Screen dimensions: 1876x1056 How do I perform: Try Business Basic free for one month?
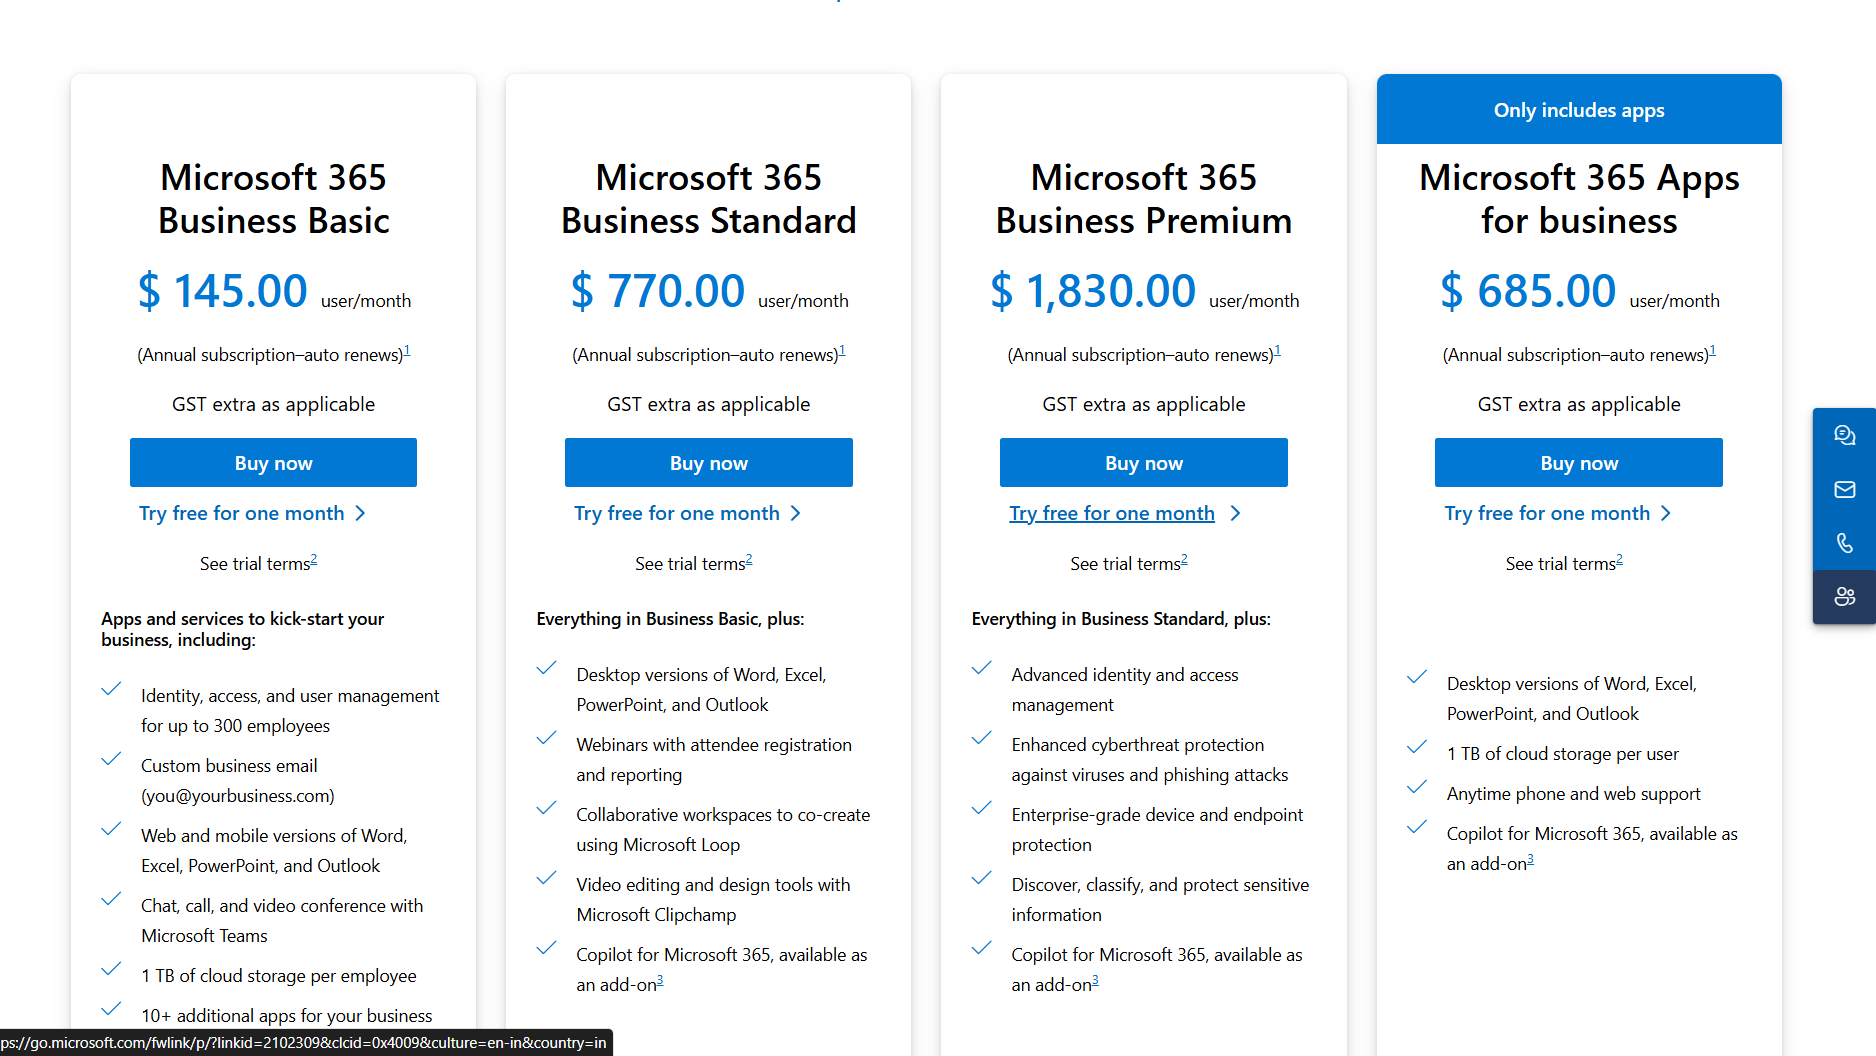pyautogui.click(x=241, y=513)
